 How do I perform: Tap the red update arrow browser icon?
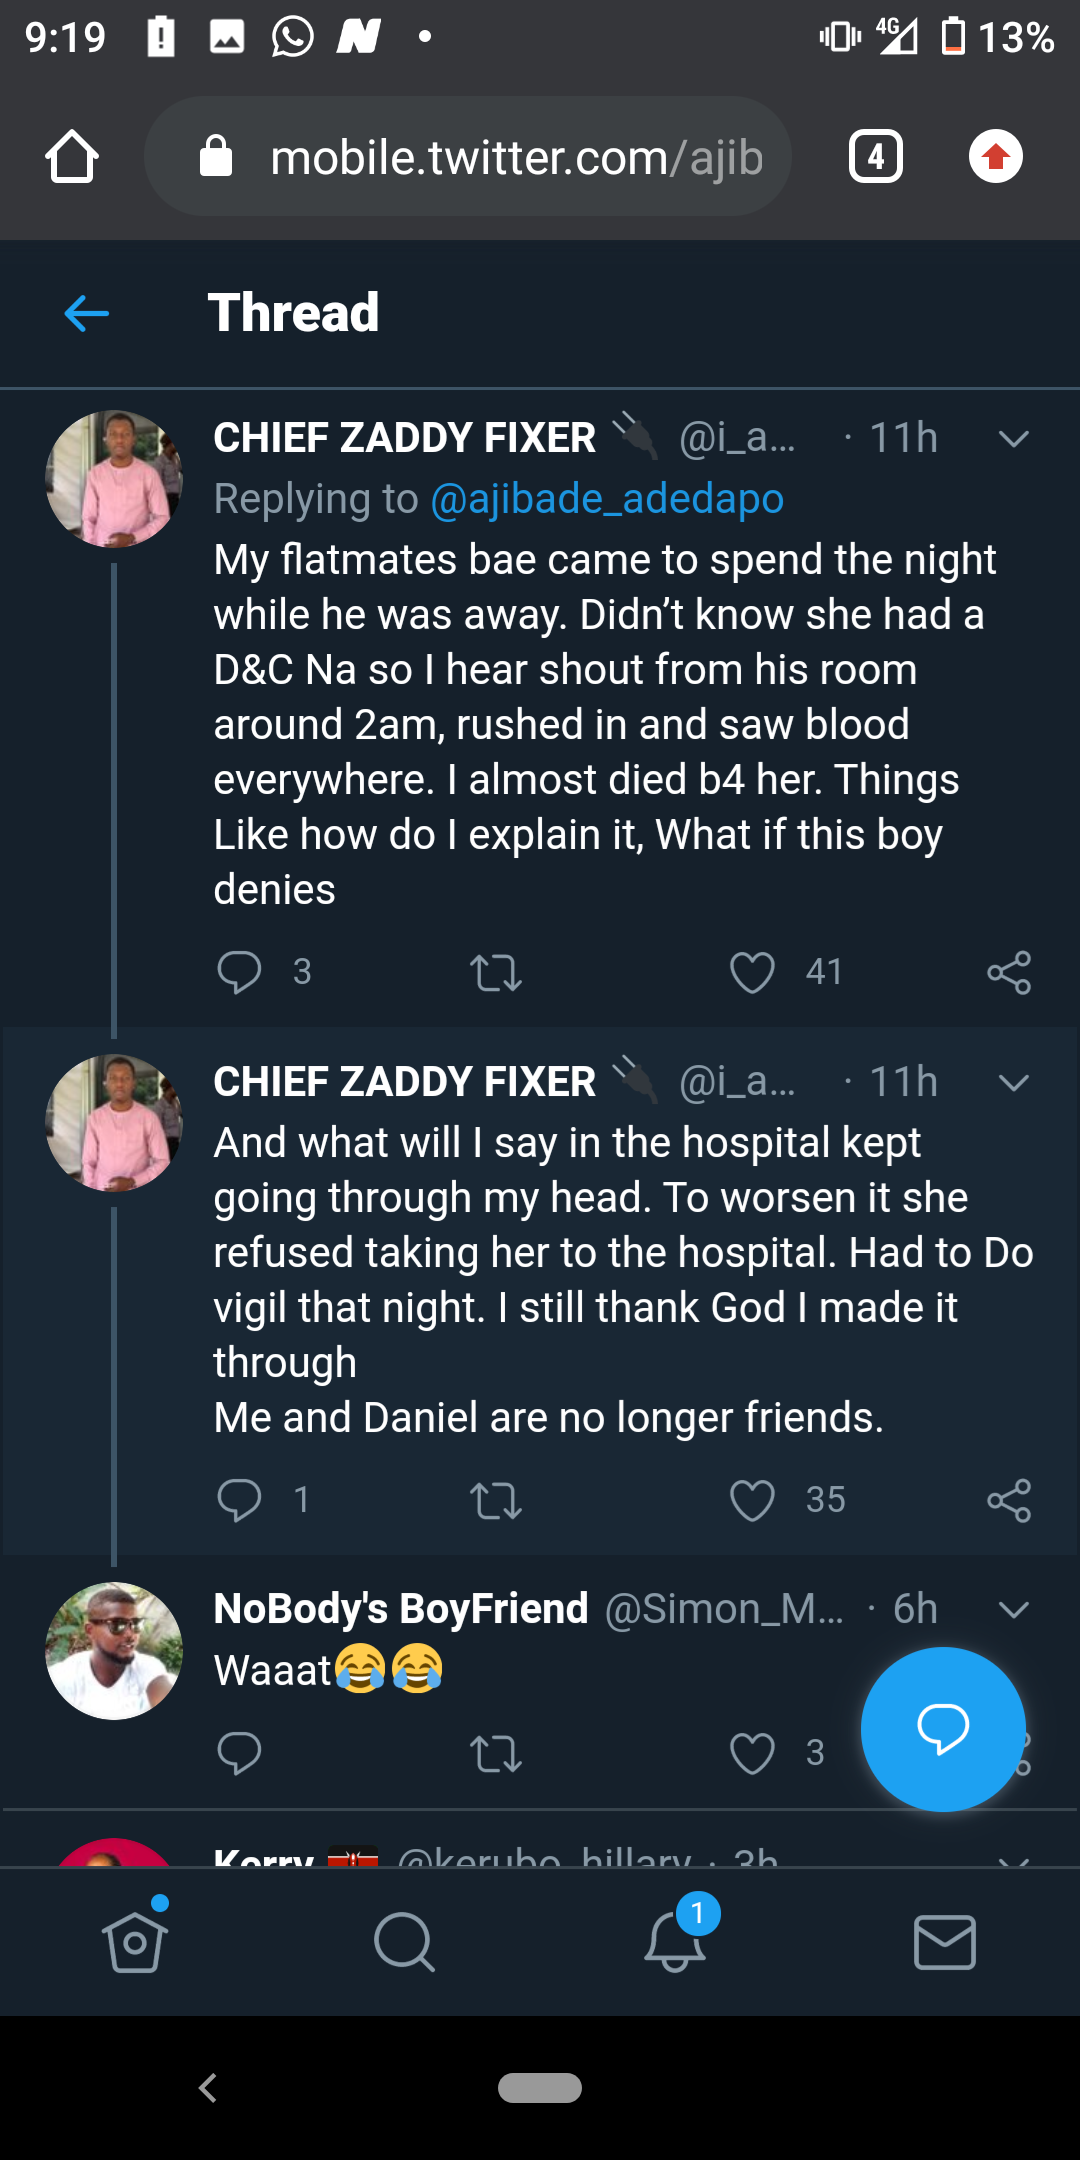995,157
